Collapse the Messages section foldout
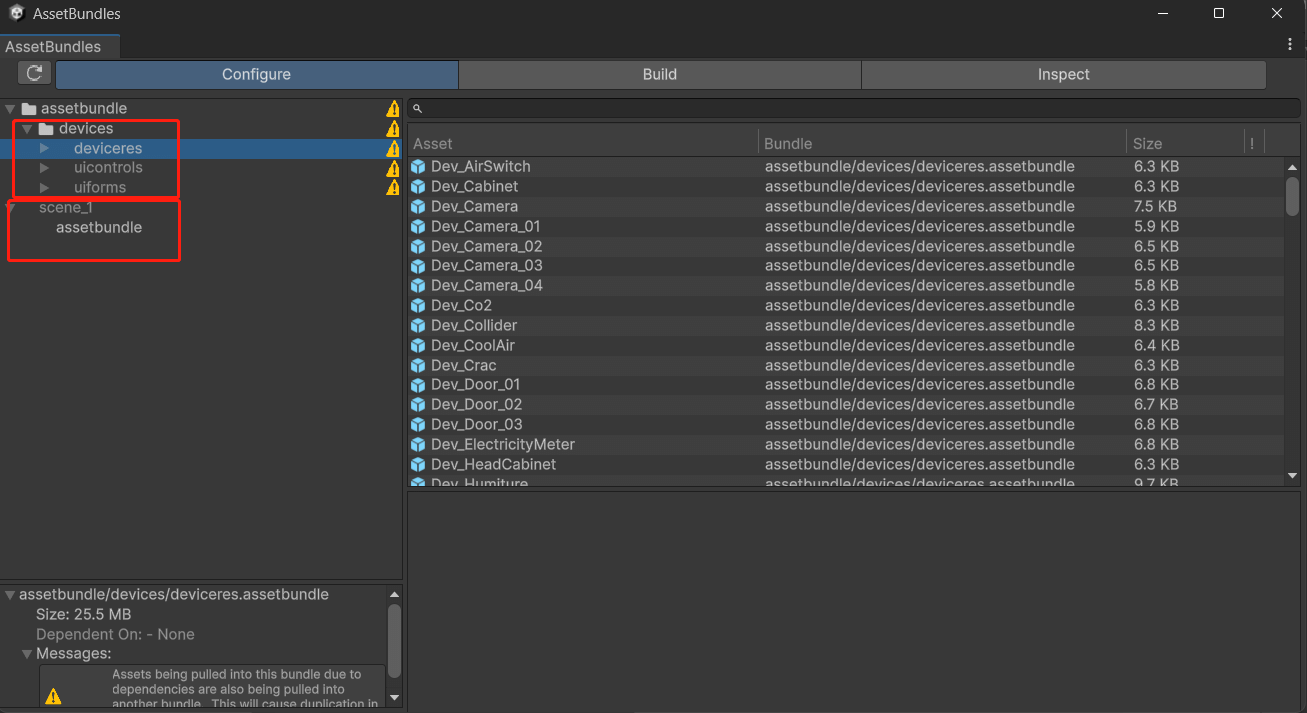 [27, 654]
